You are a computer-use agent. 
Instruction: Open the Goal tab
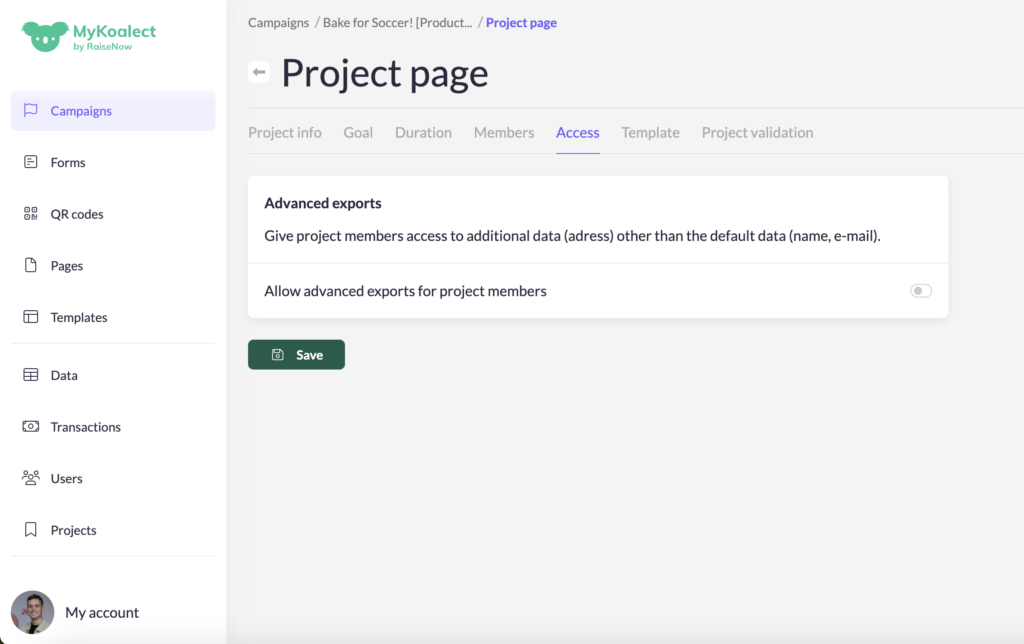(x=358, y=132)
